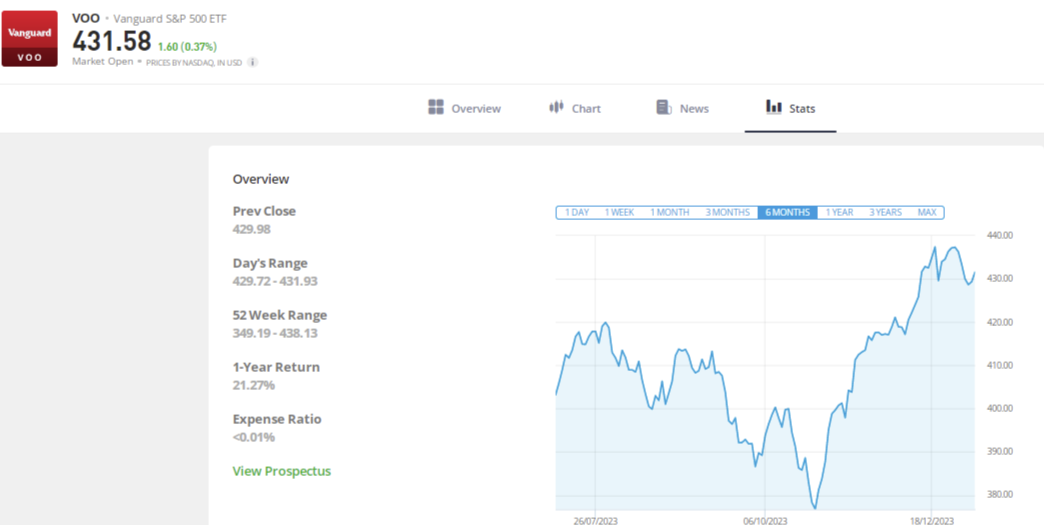Open the View Prospectus link
The width and height of the screenshot is (1044, 525).
pyautogui.click(x=282, y=471)
